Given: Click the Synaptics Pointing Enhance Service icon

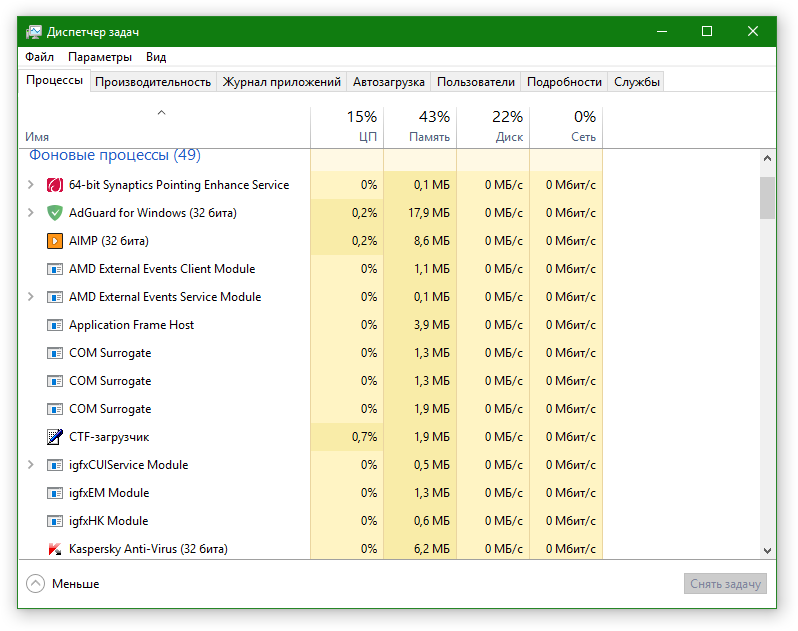Looking at the screenshot, I should [54, 185].
